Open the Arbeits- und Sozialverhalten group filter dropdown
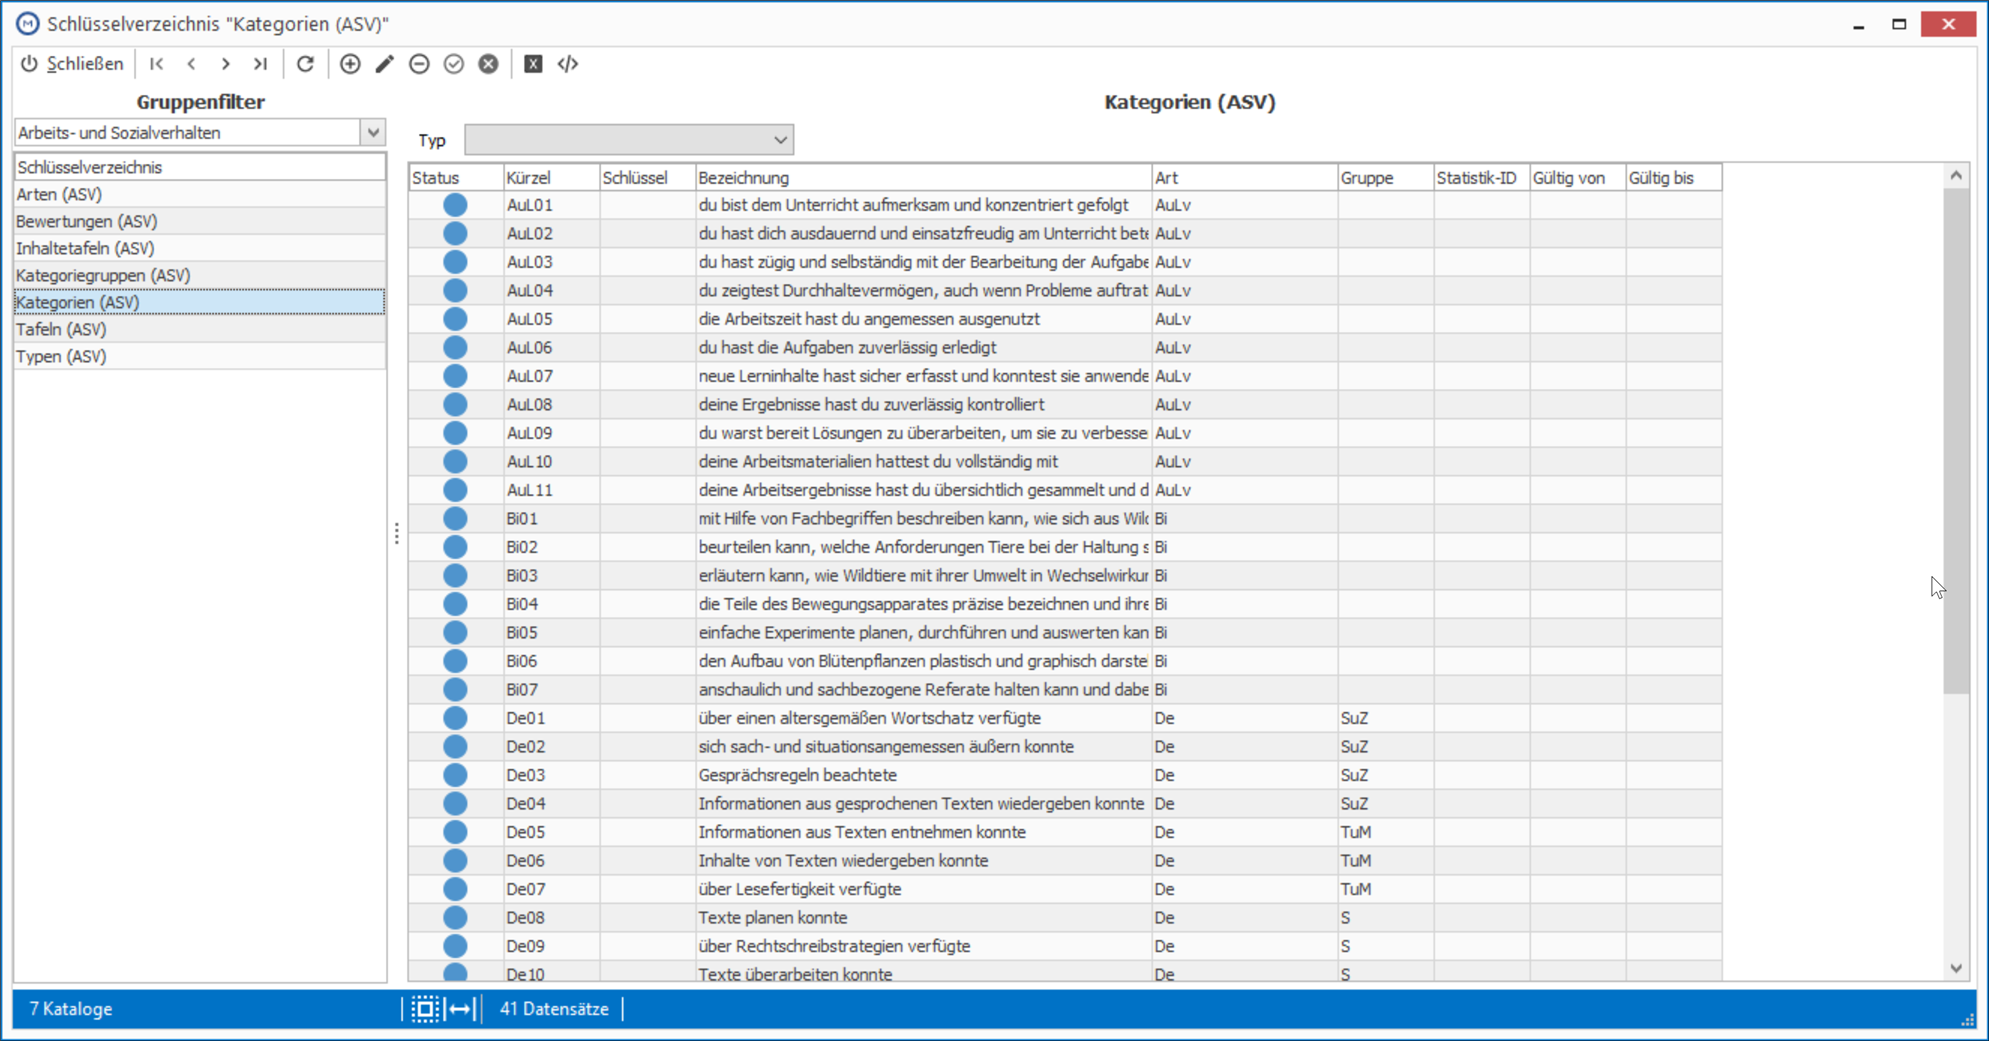Image resolution: width=1989 pixels, height=1041 pixels. [x=373, y=133]
